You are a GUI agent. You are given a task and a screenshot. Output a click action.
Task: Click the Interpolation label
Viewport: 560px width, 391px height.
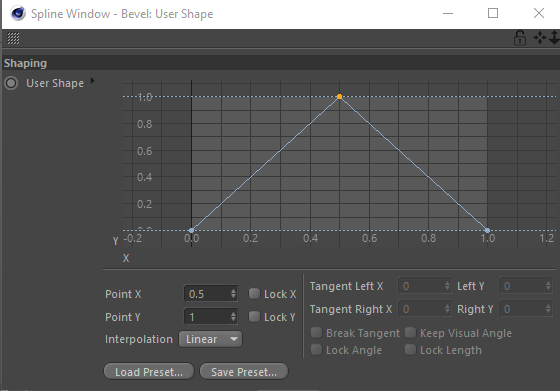(x=139, y=339)
